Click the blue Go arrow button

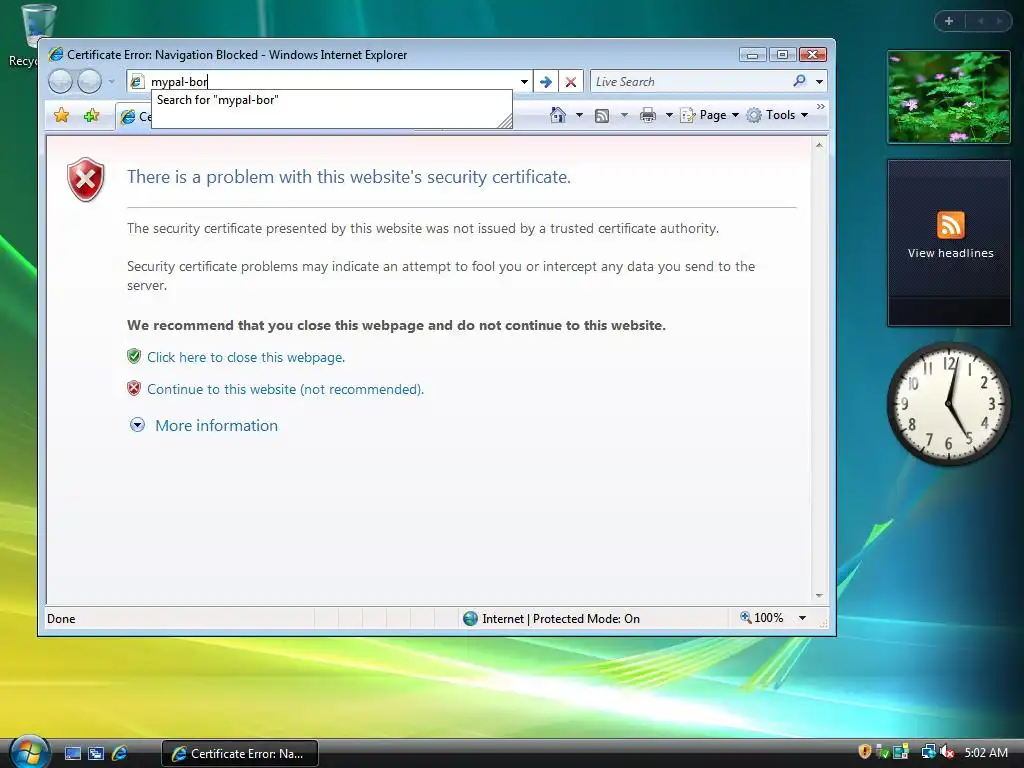pyautogui.click(x=546, y=82)
